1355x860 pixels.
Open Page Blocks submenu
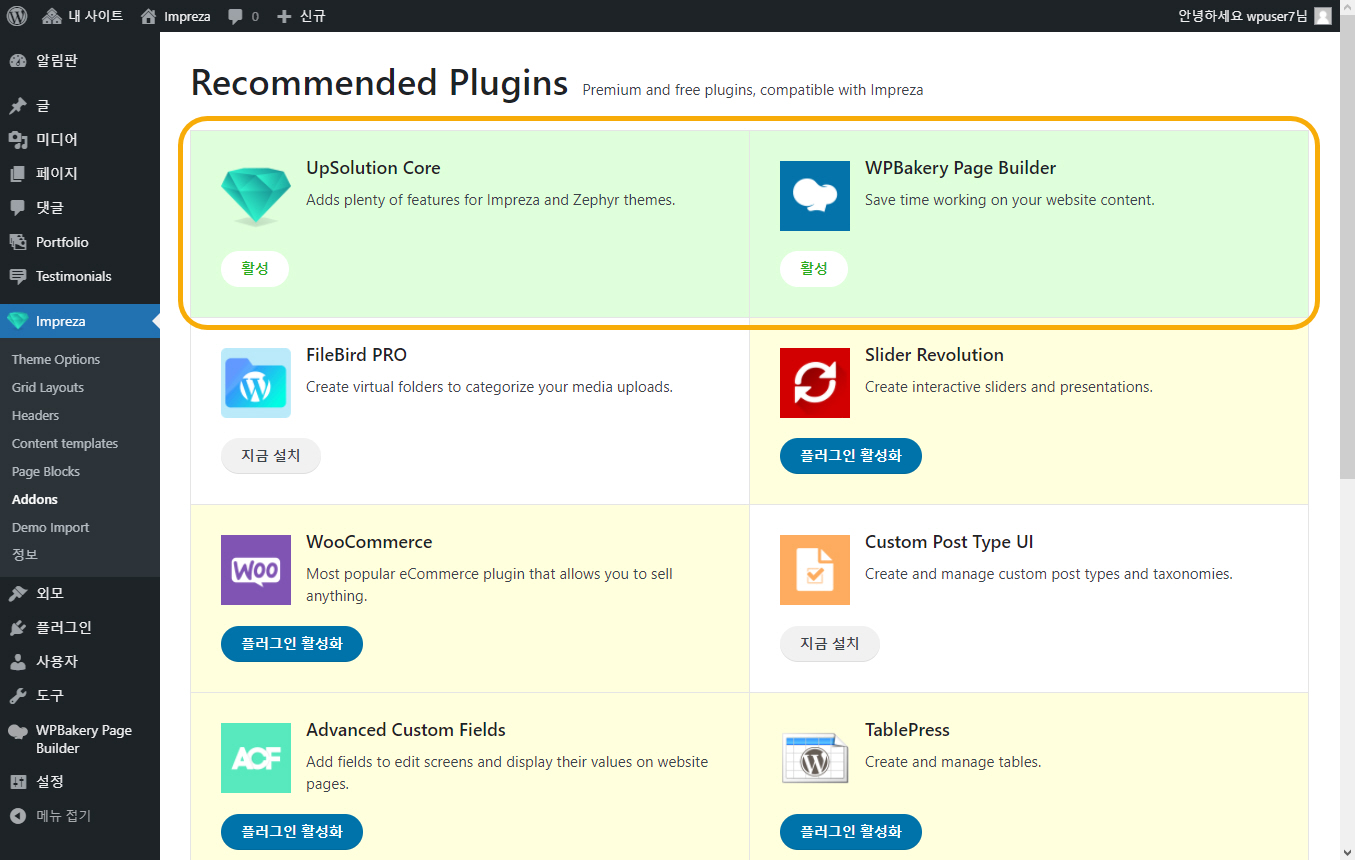(x=46, y=472)
